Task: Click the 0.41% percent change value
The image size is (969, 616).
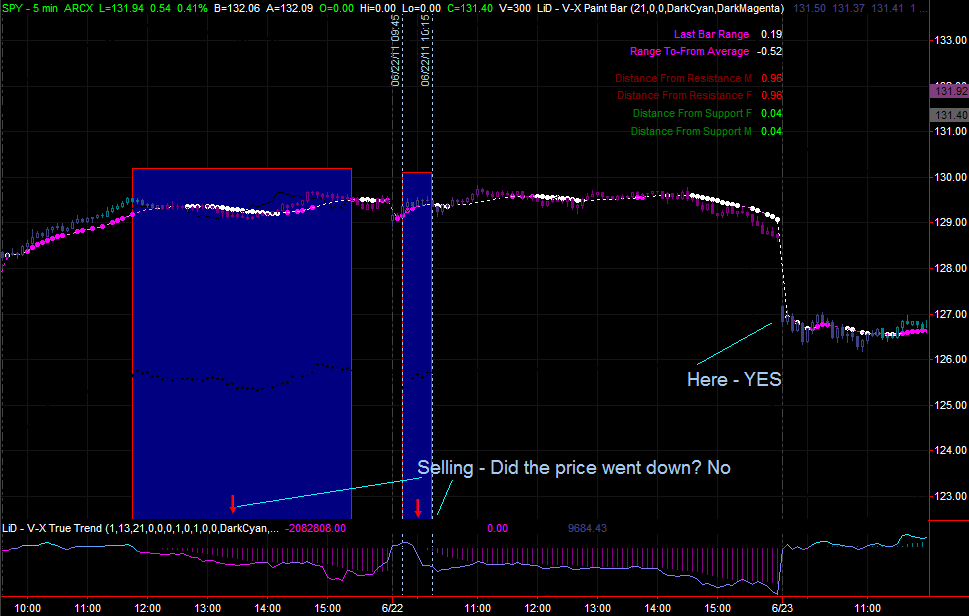Action: (192, 9)
